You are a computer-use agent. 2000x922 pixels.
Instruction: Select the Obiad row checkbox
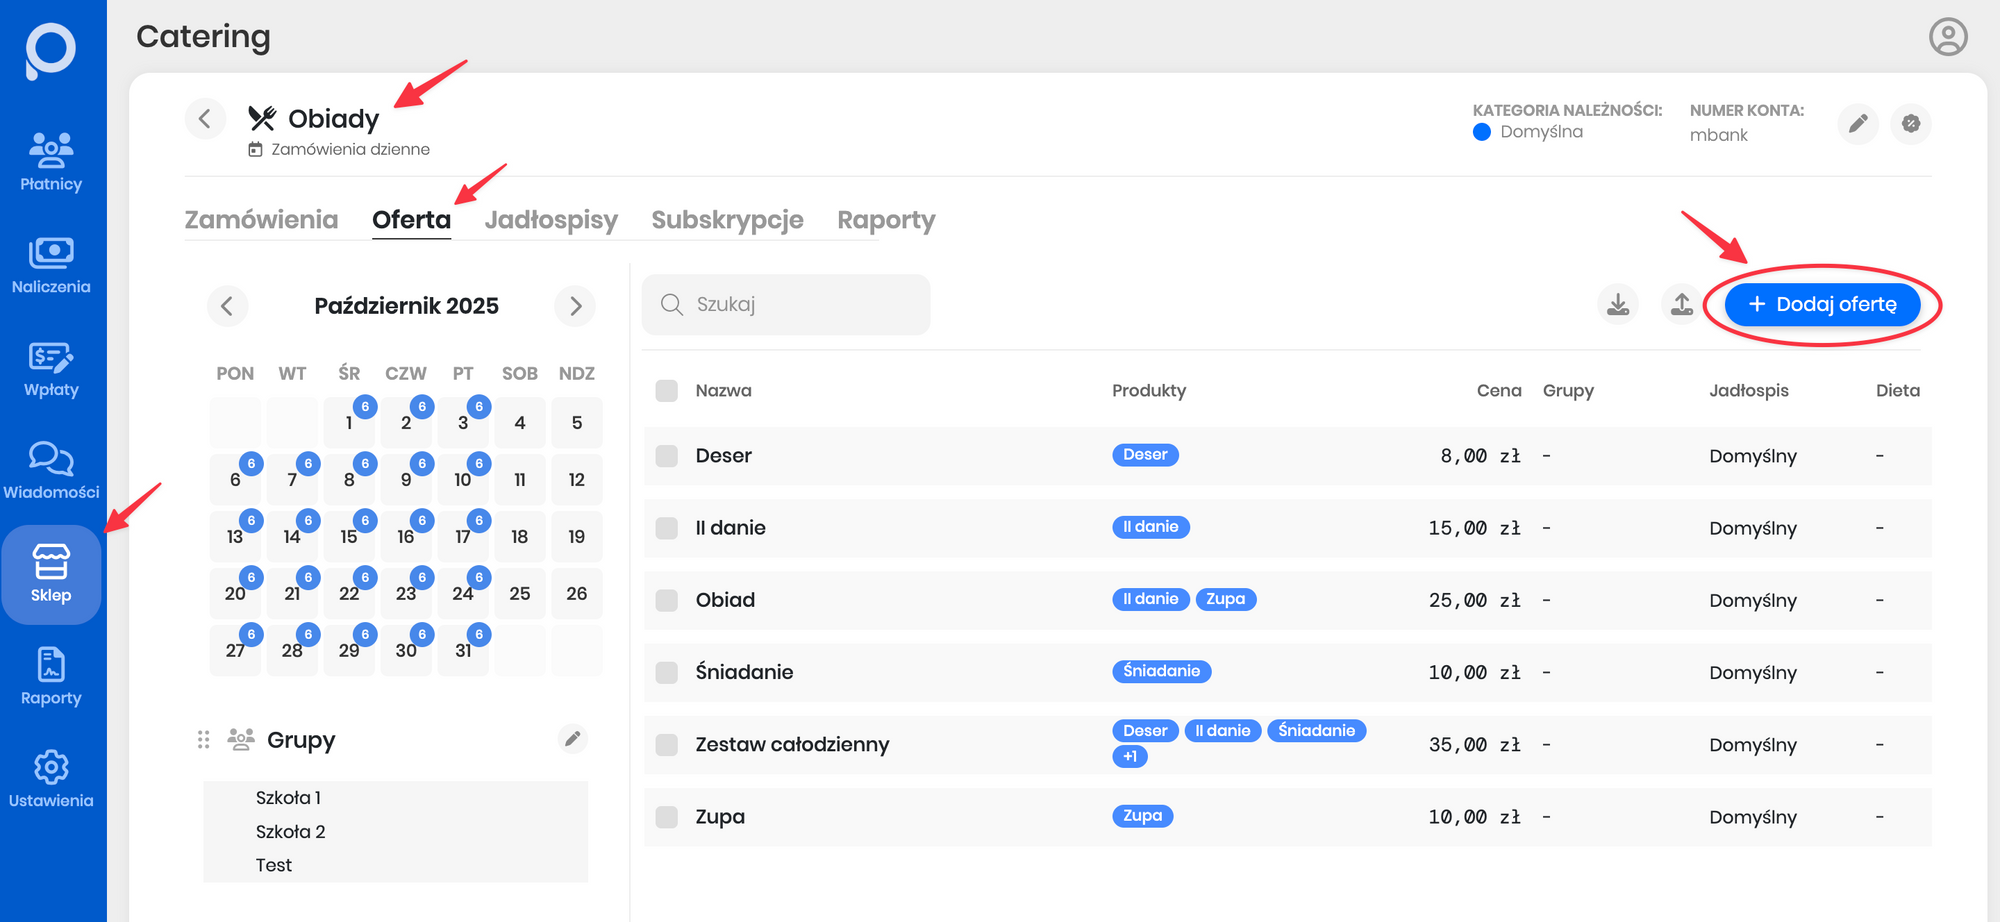(x=667, y=600)
